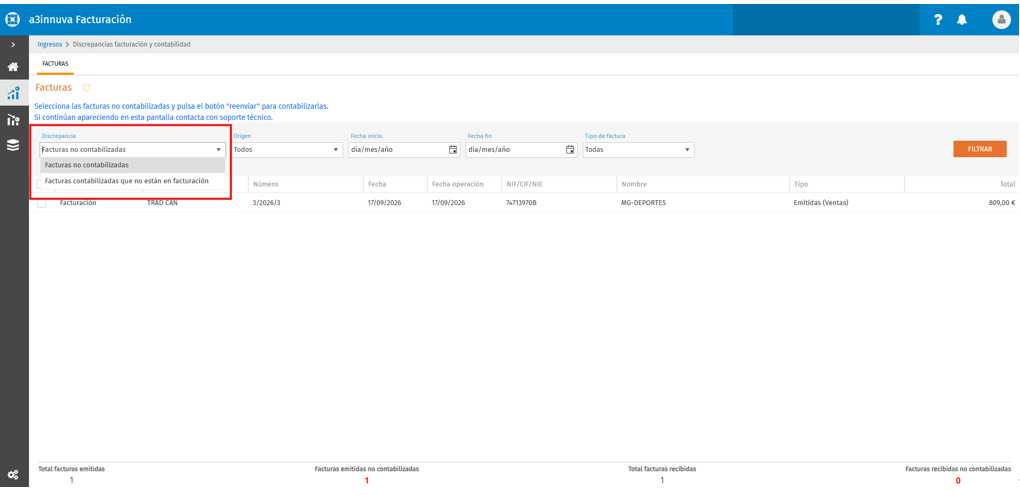Viewport: 1020px width, 495px height.
Task: Open the Fecha inicio calendar icon
Action: click(453, 150)
